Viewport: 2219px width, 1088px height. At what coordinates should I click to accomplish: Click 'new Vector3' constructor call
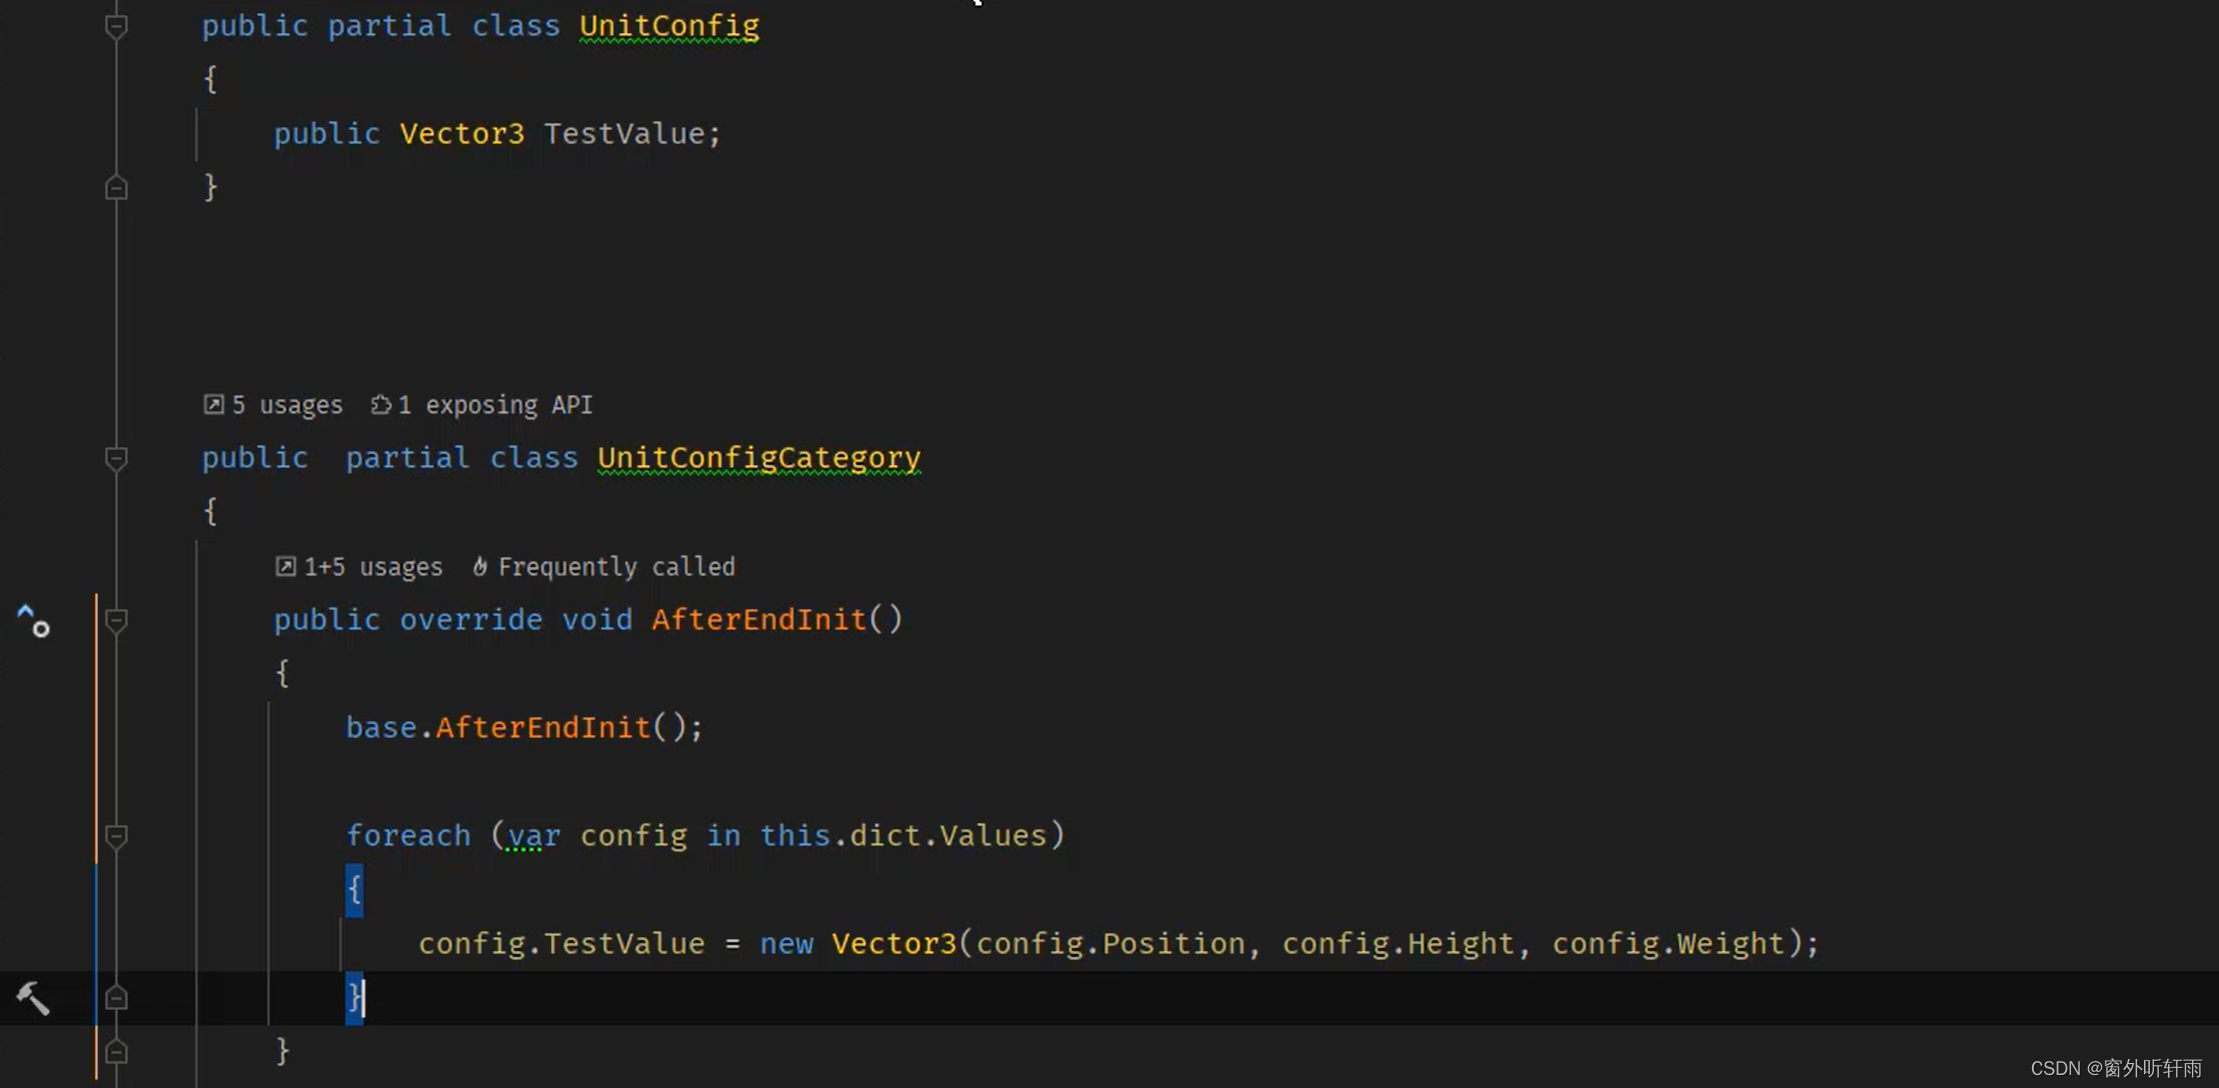pos(858,944)
